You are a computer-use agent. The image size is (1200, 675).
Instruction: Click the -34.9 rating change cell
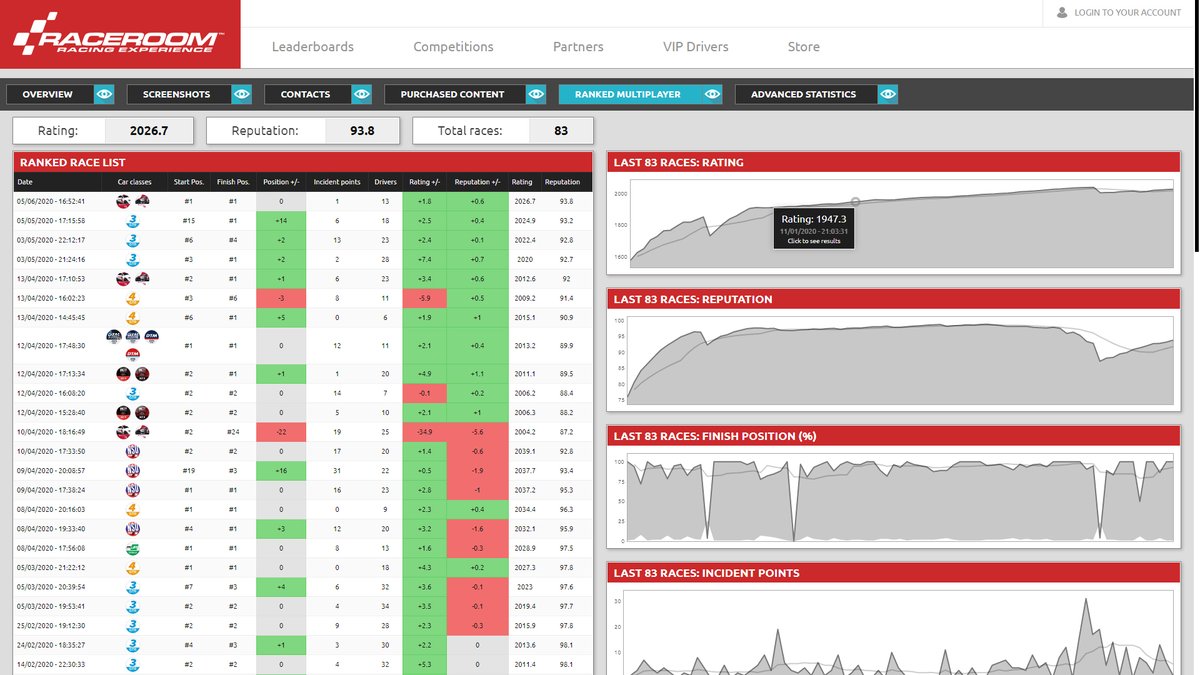(x=425, y=432)
